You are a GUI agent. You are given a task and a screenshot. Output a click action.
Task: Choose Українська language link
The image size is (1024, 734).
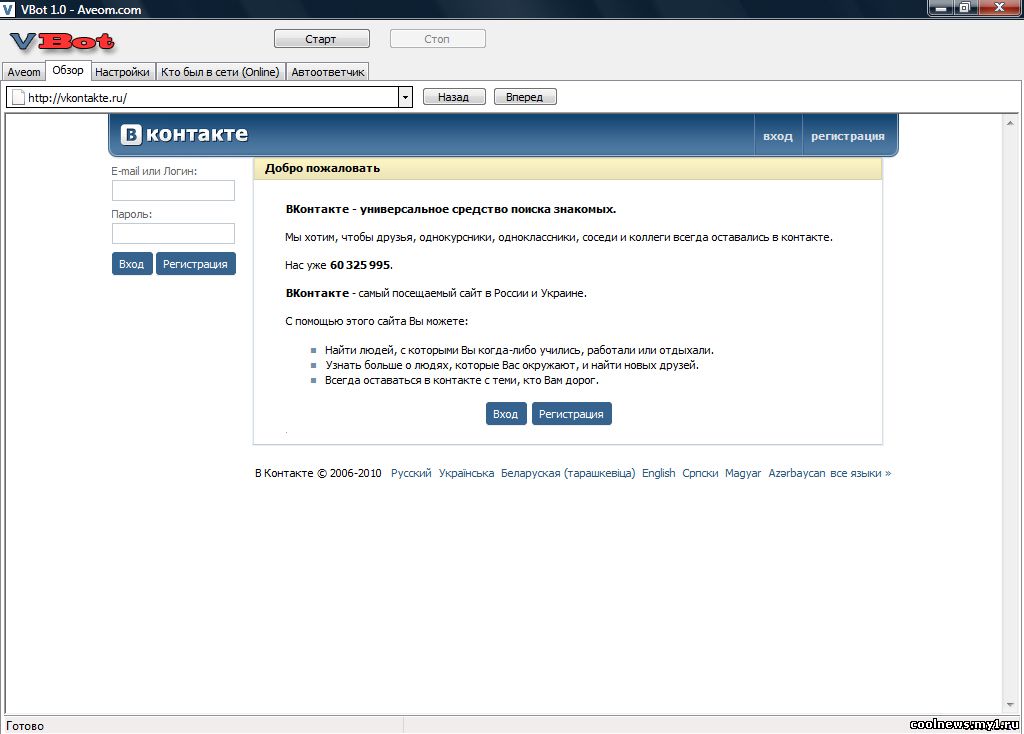click(x=466, y=473)
